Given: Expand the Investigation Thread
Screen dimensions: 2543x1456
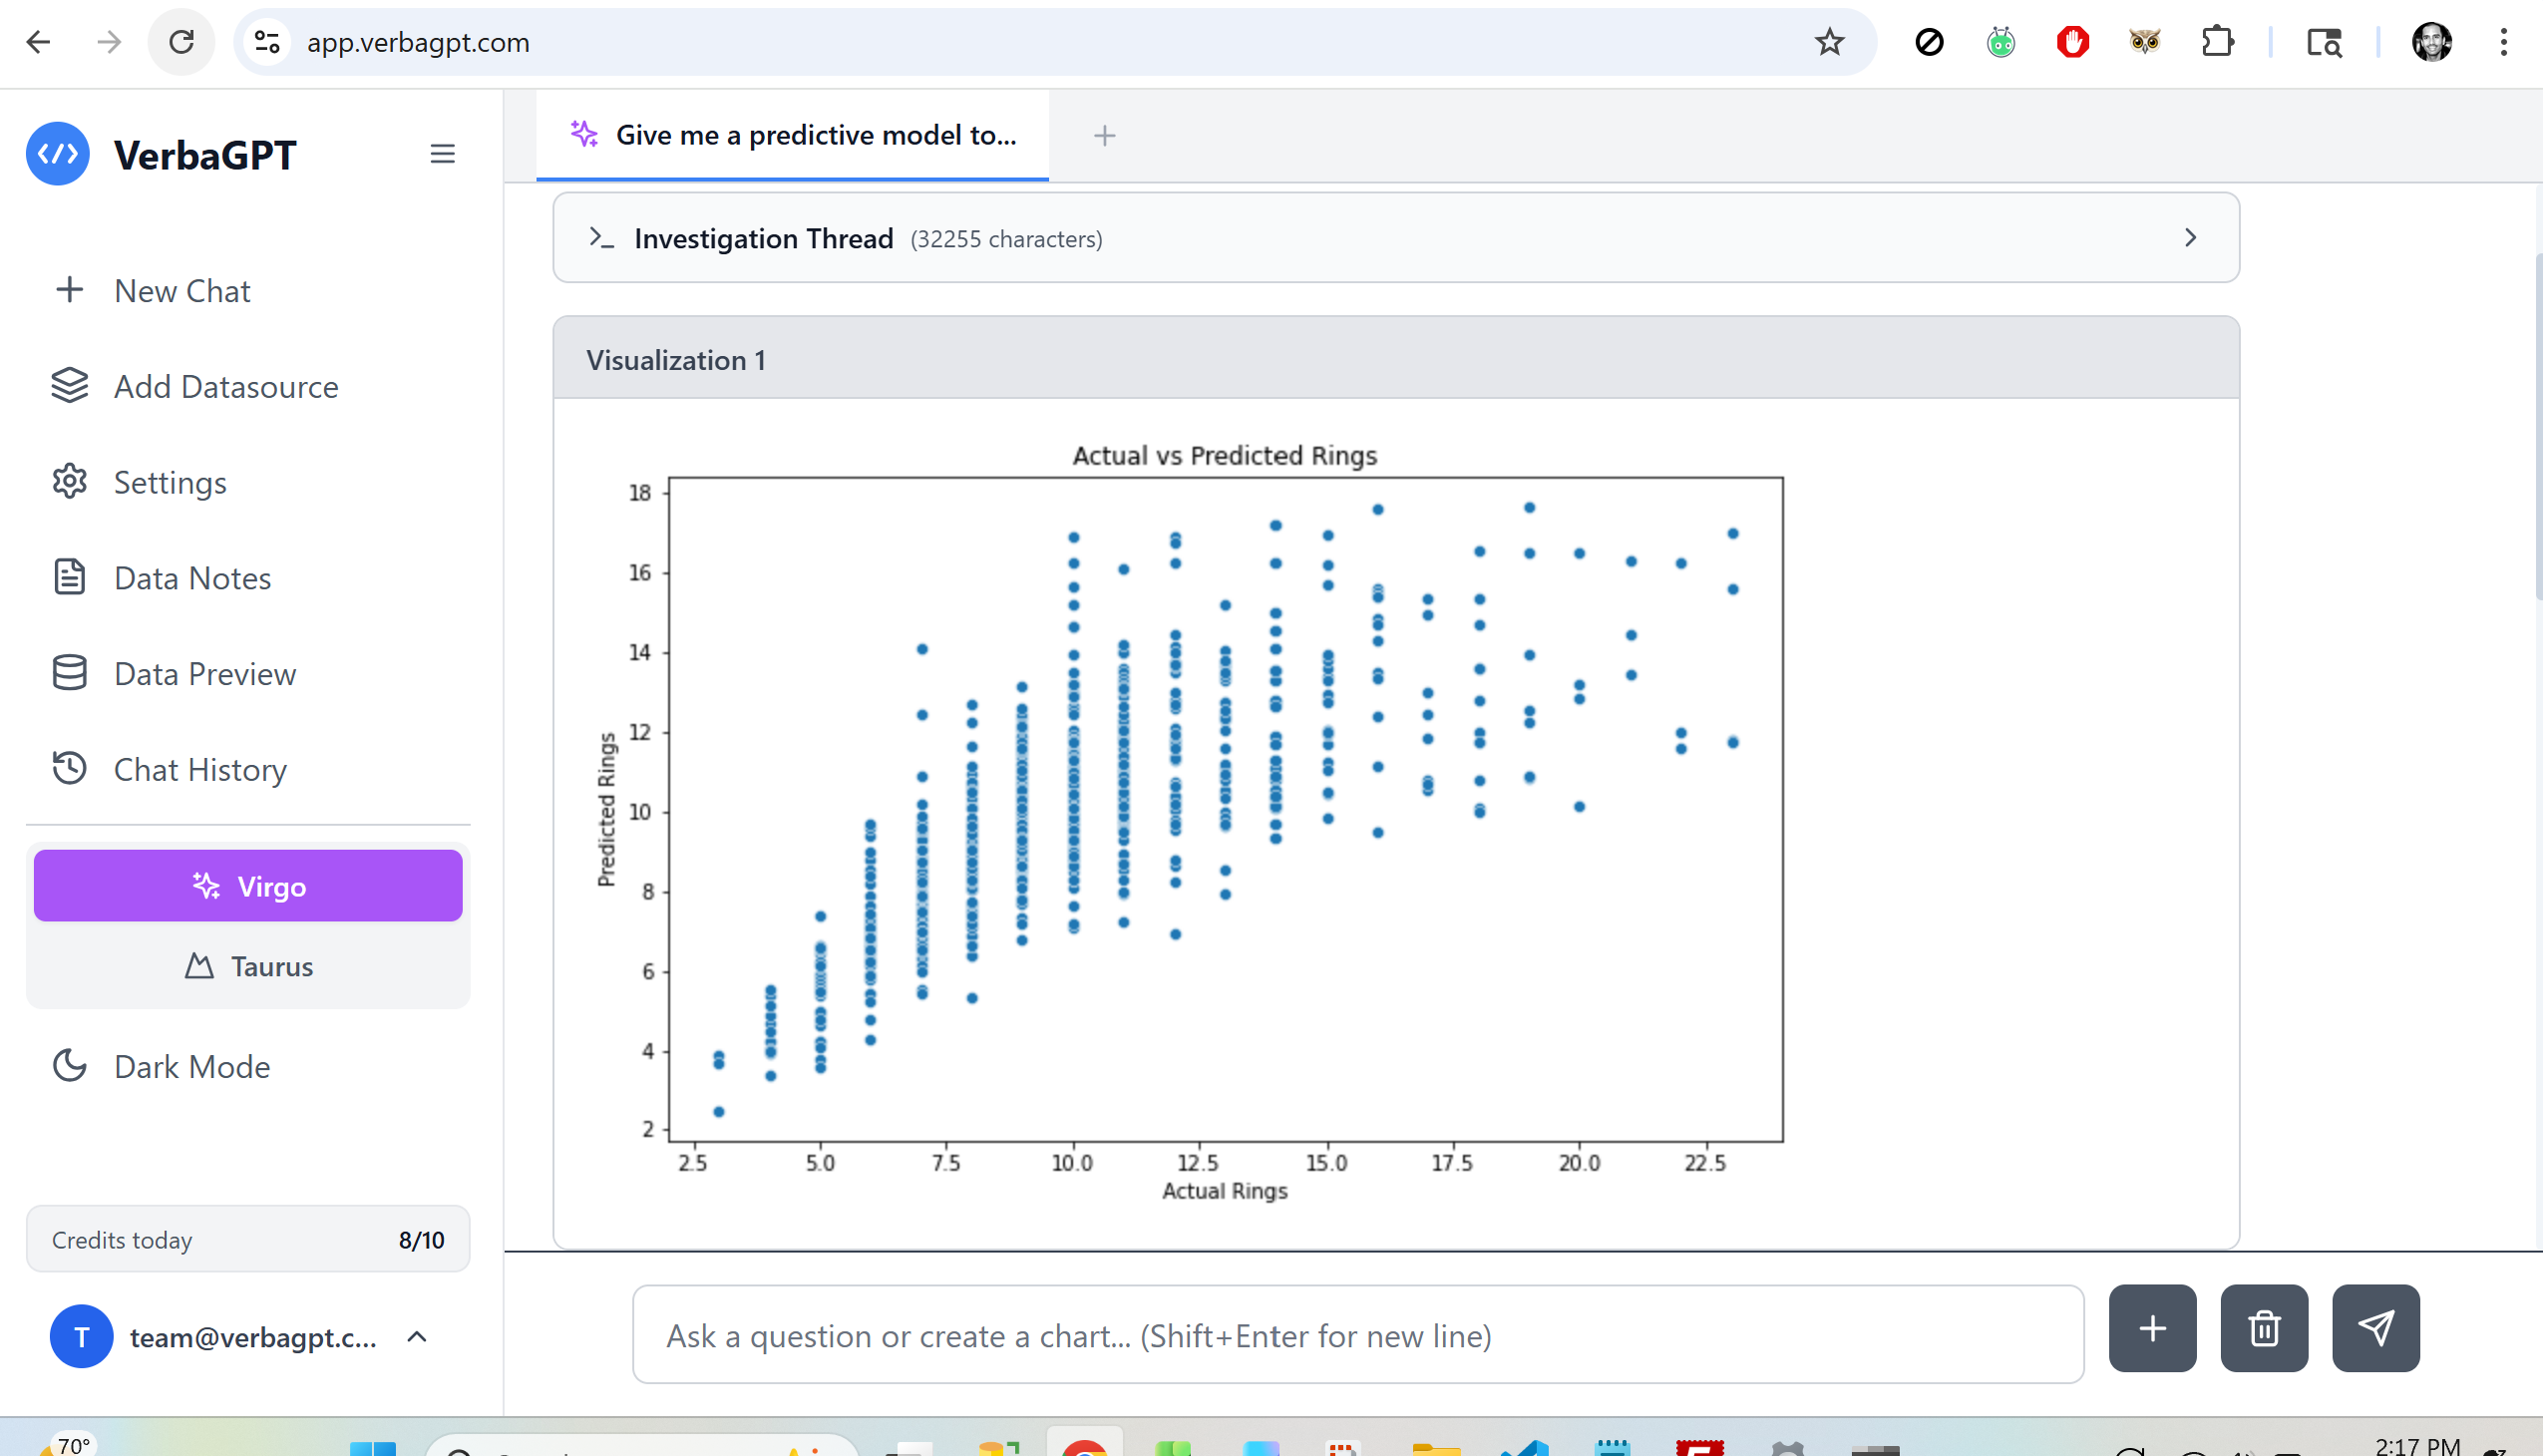Looking at the screenshot, I should tap(2190, 238).
